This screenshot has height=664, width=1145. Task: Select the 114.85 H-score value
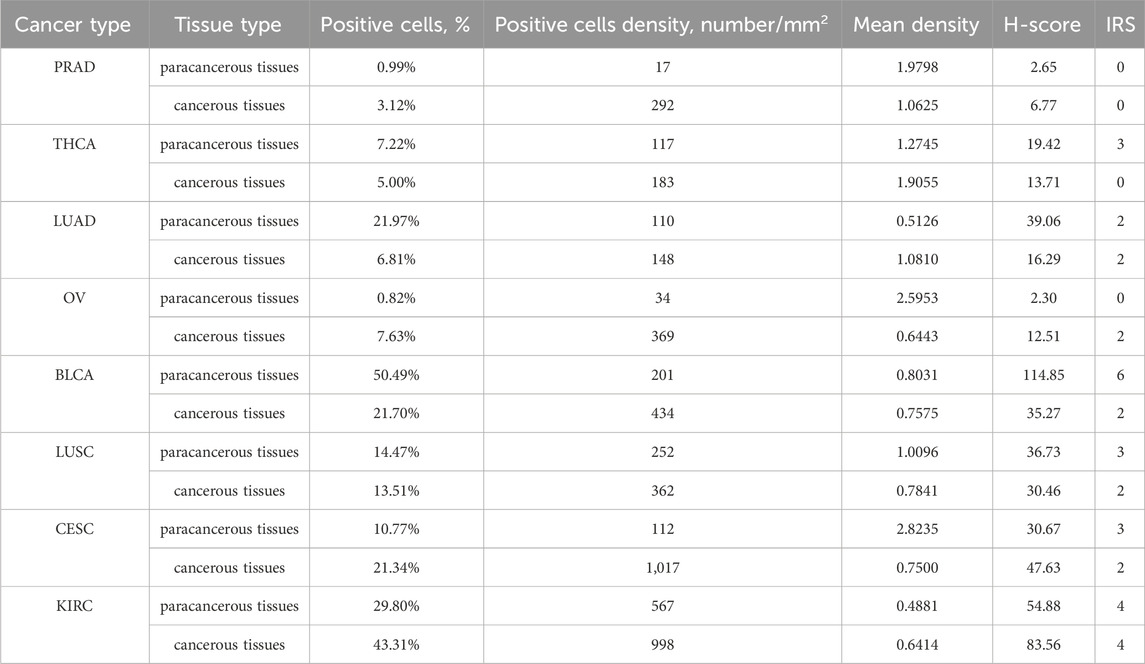(1043, 375)
